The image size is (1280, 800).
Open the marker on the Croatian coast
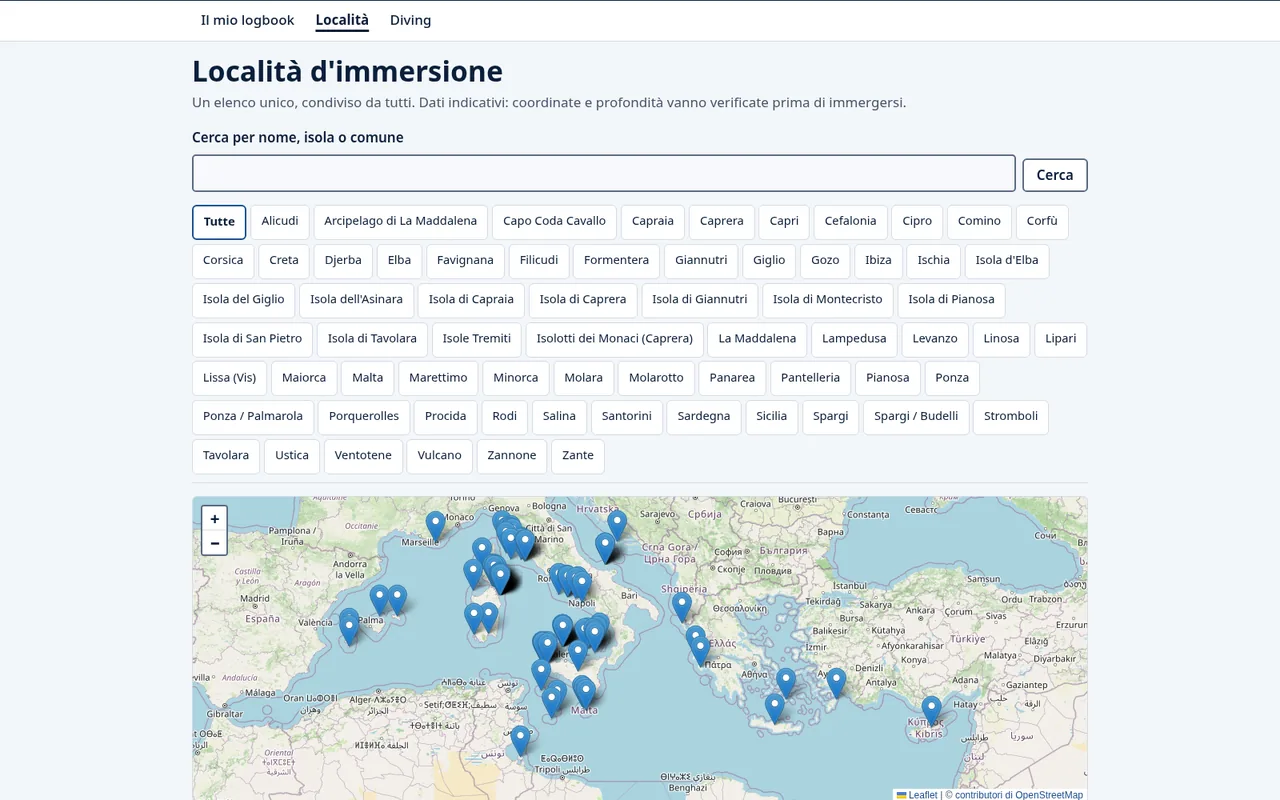pyautogui.click(x=617, y=525)
